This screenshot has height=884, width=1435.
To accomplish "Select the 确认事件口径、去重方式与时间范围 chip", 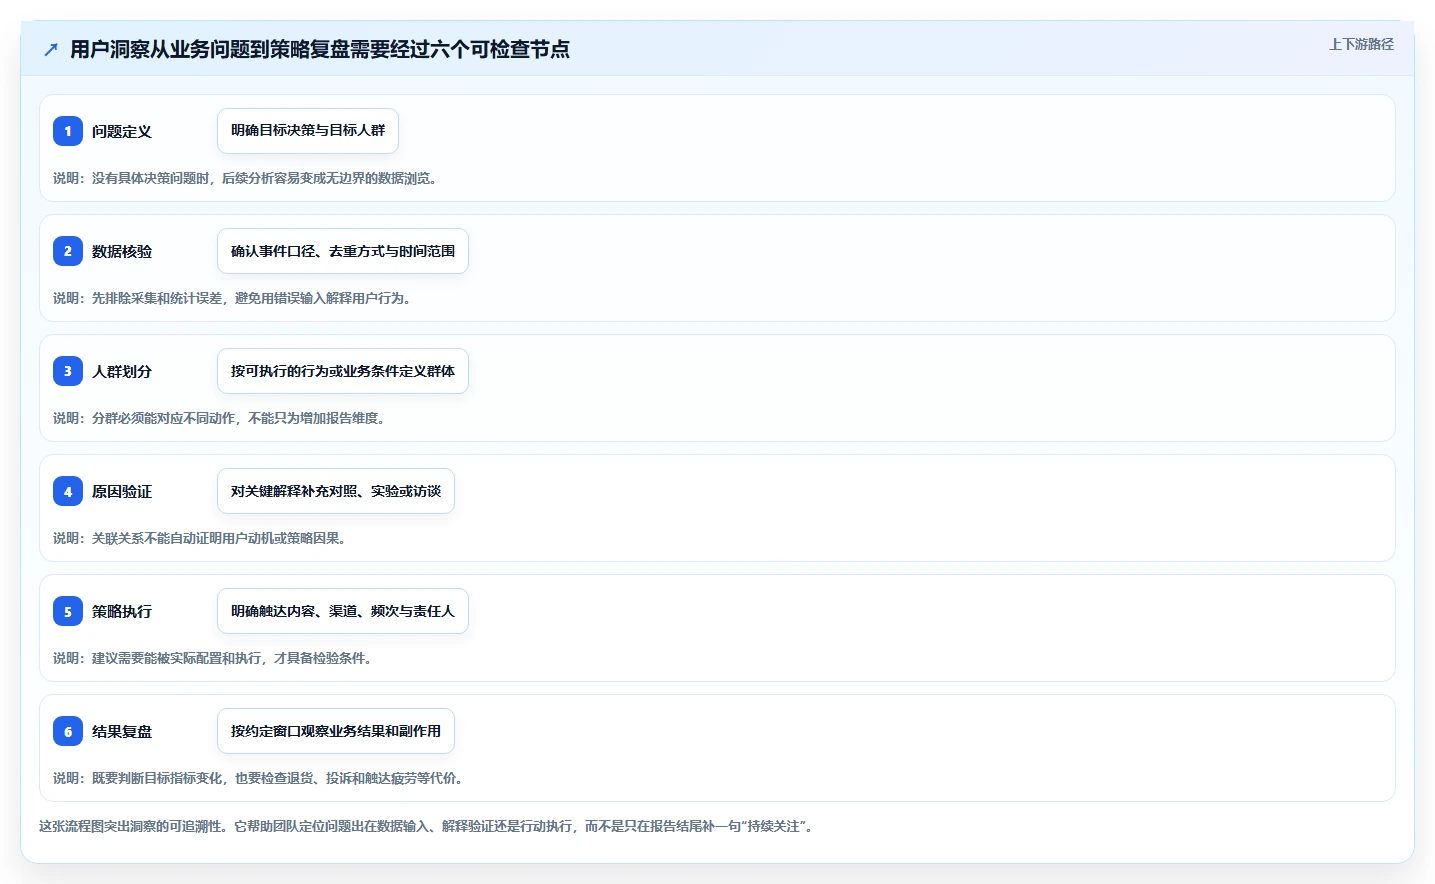I will point(343,251).
